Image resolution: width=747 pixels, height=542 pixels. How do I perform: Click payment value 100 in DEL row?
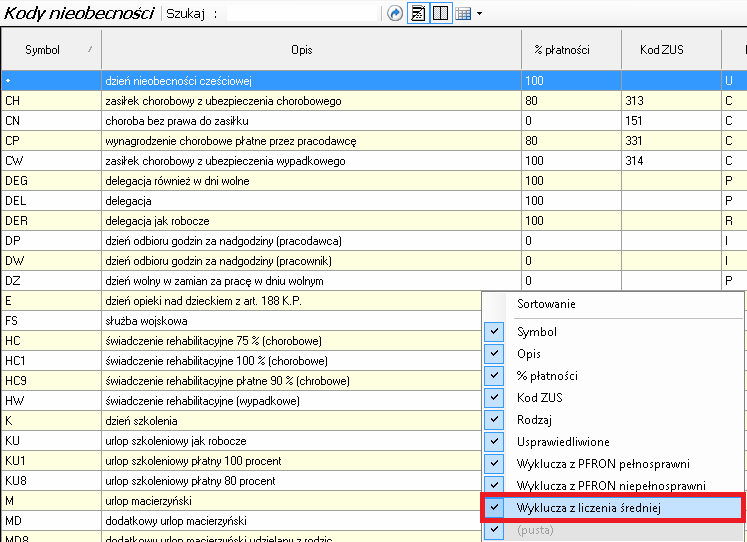point(571,201)
